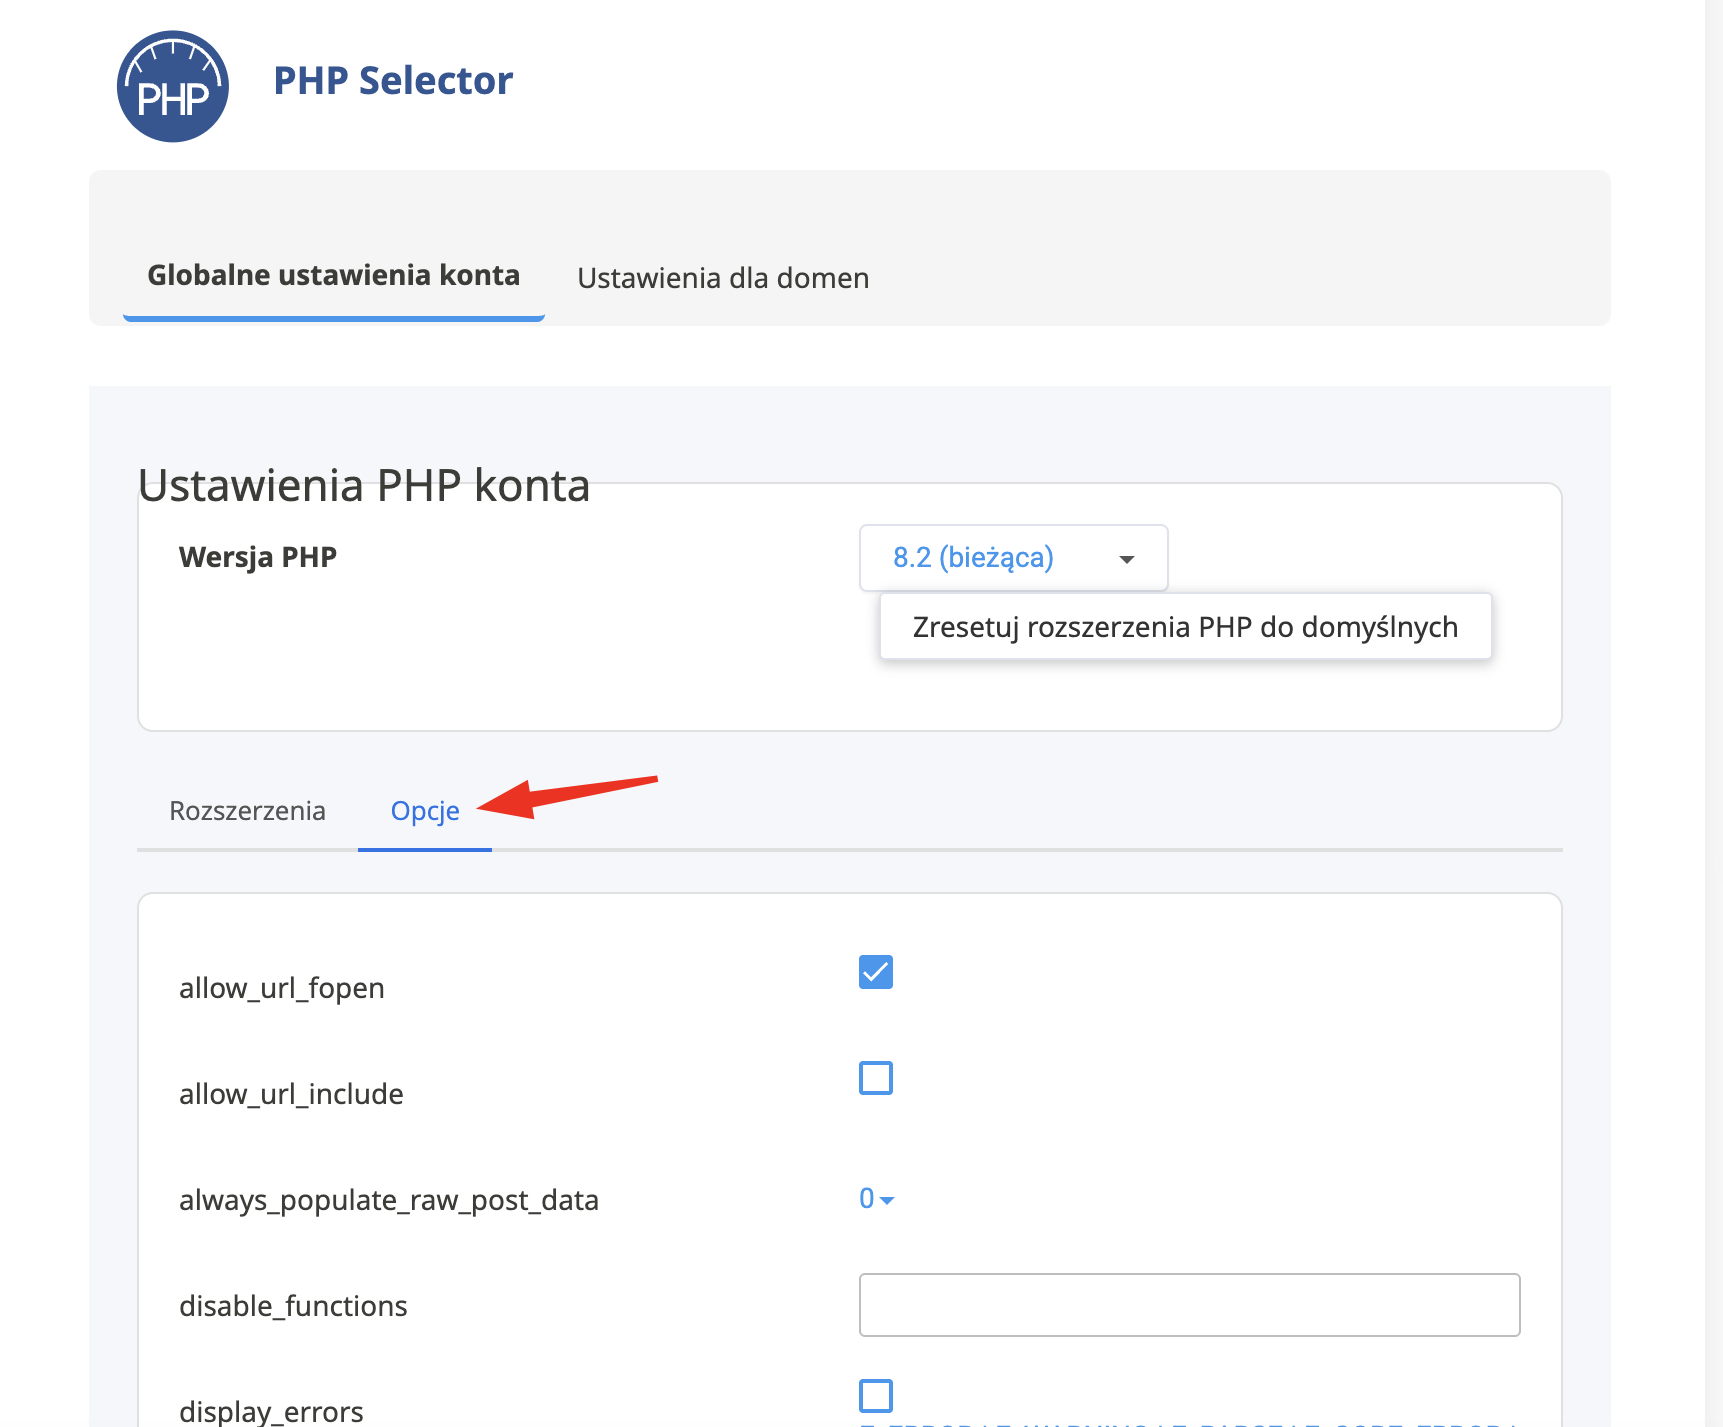The image size is (1723, 1427).
Task: Click the PHP Selector heading text
Action: (x=393, y=81)
